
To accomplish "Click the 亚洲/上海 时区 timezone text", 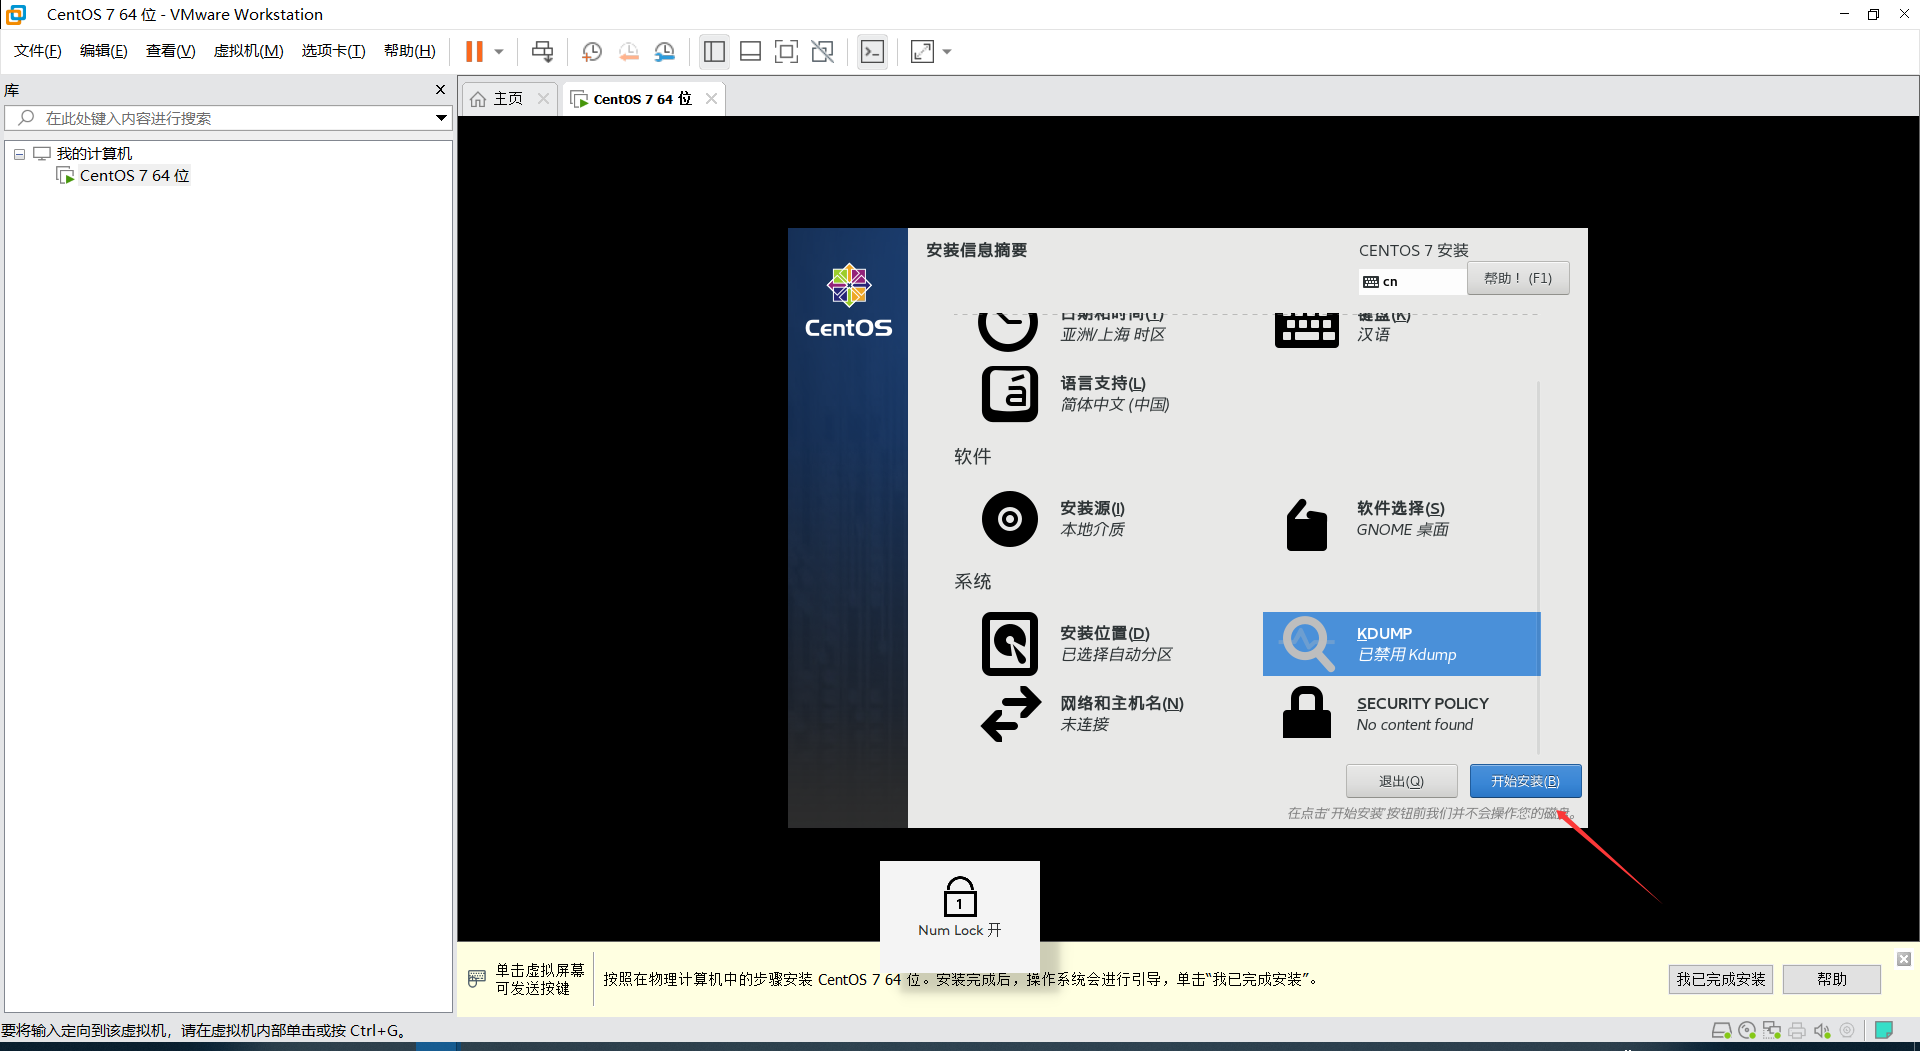I will coord(1113,335).
